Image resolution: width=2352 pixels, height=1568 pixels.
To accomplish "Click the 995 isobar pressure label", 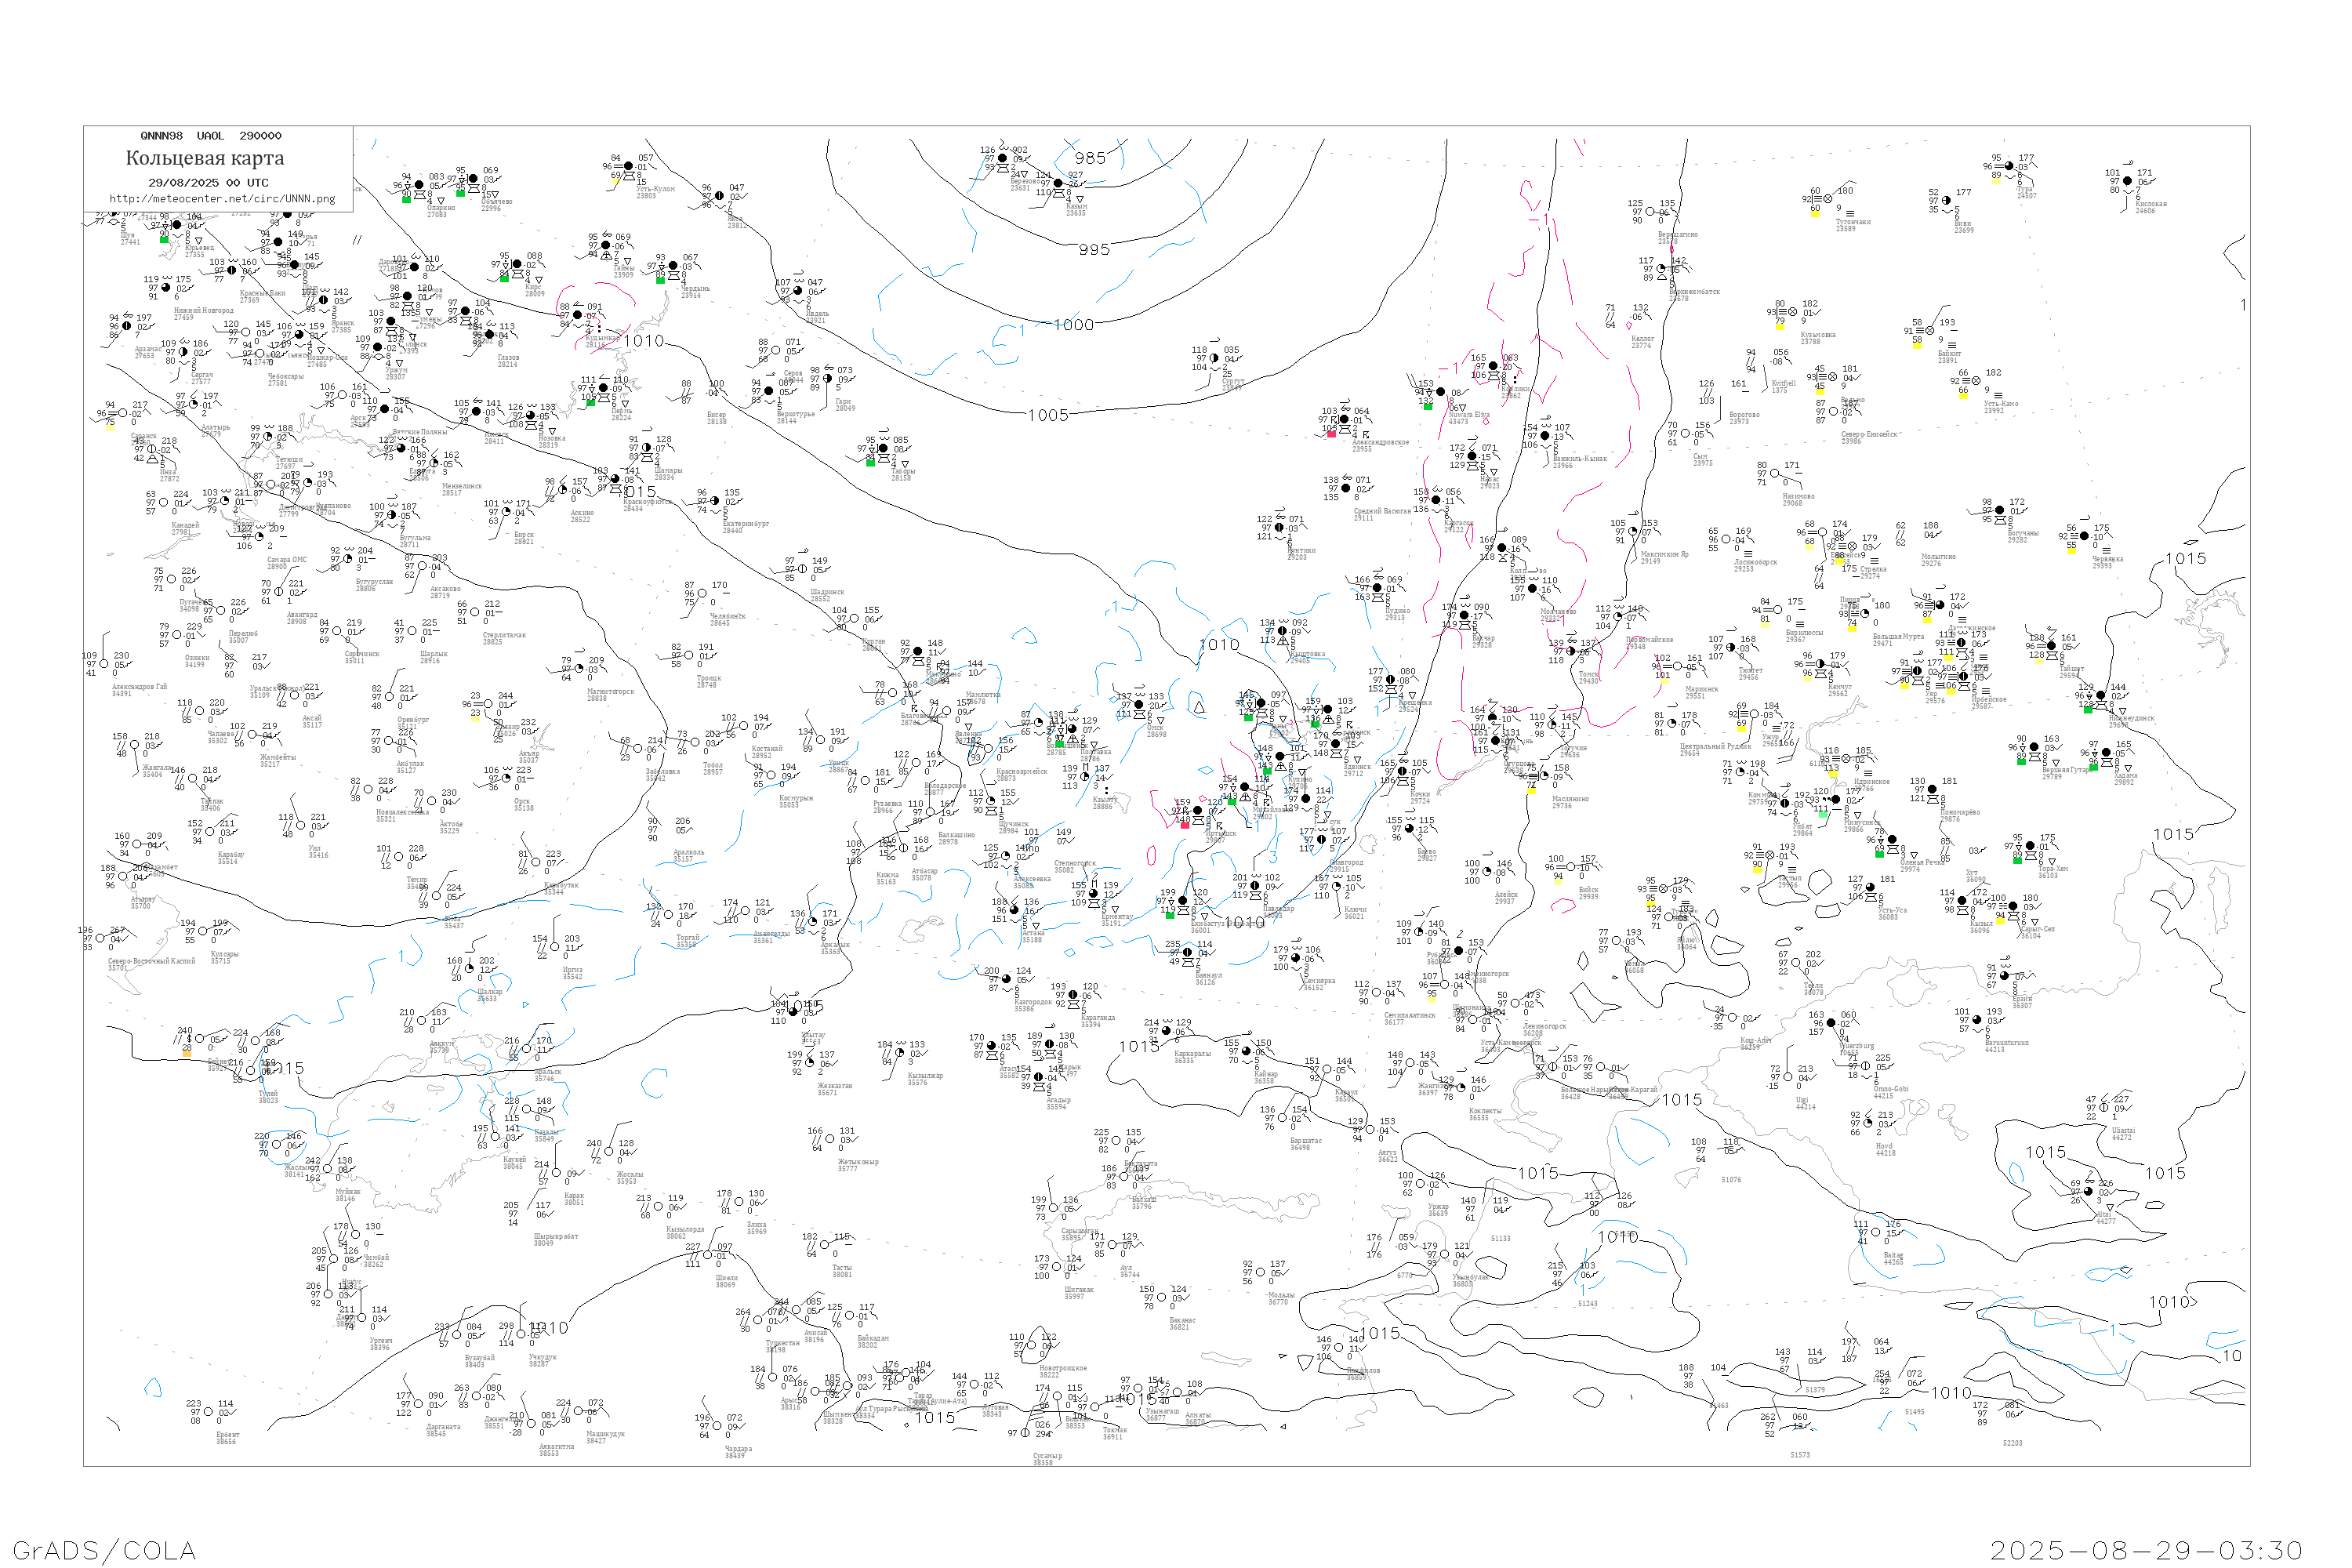I will coord(1094,250).
